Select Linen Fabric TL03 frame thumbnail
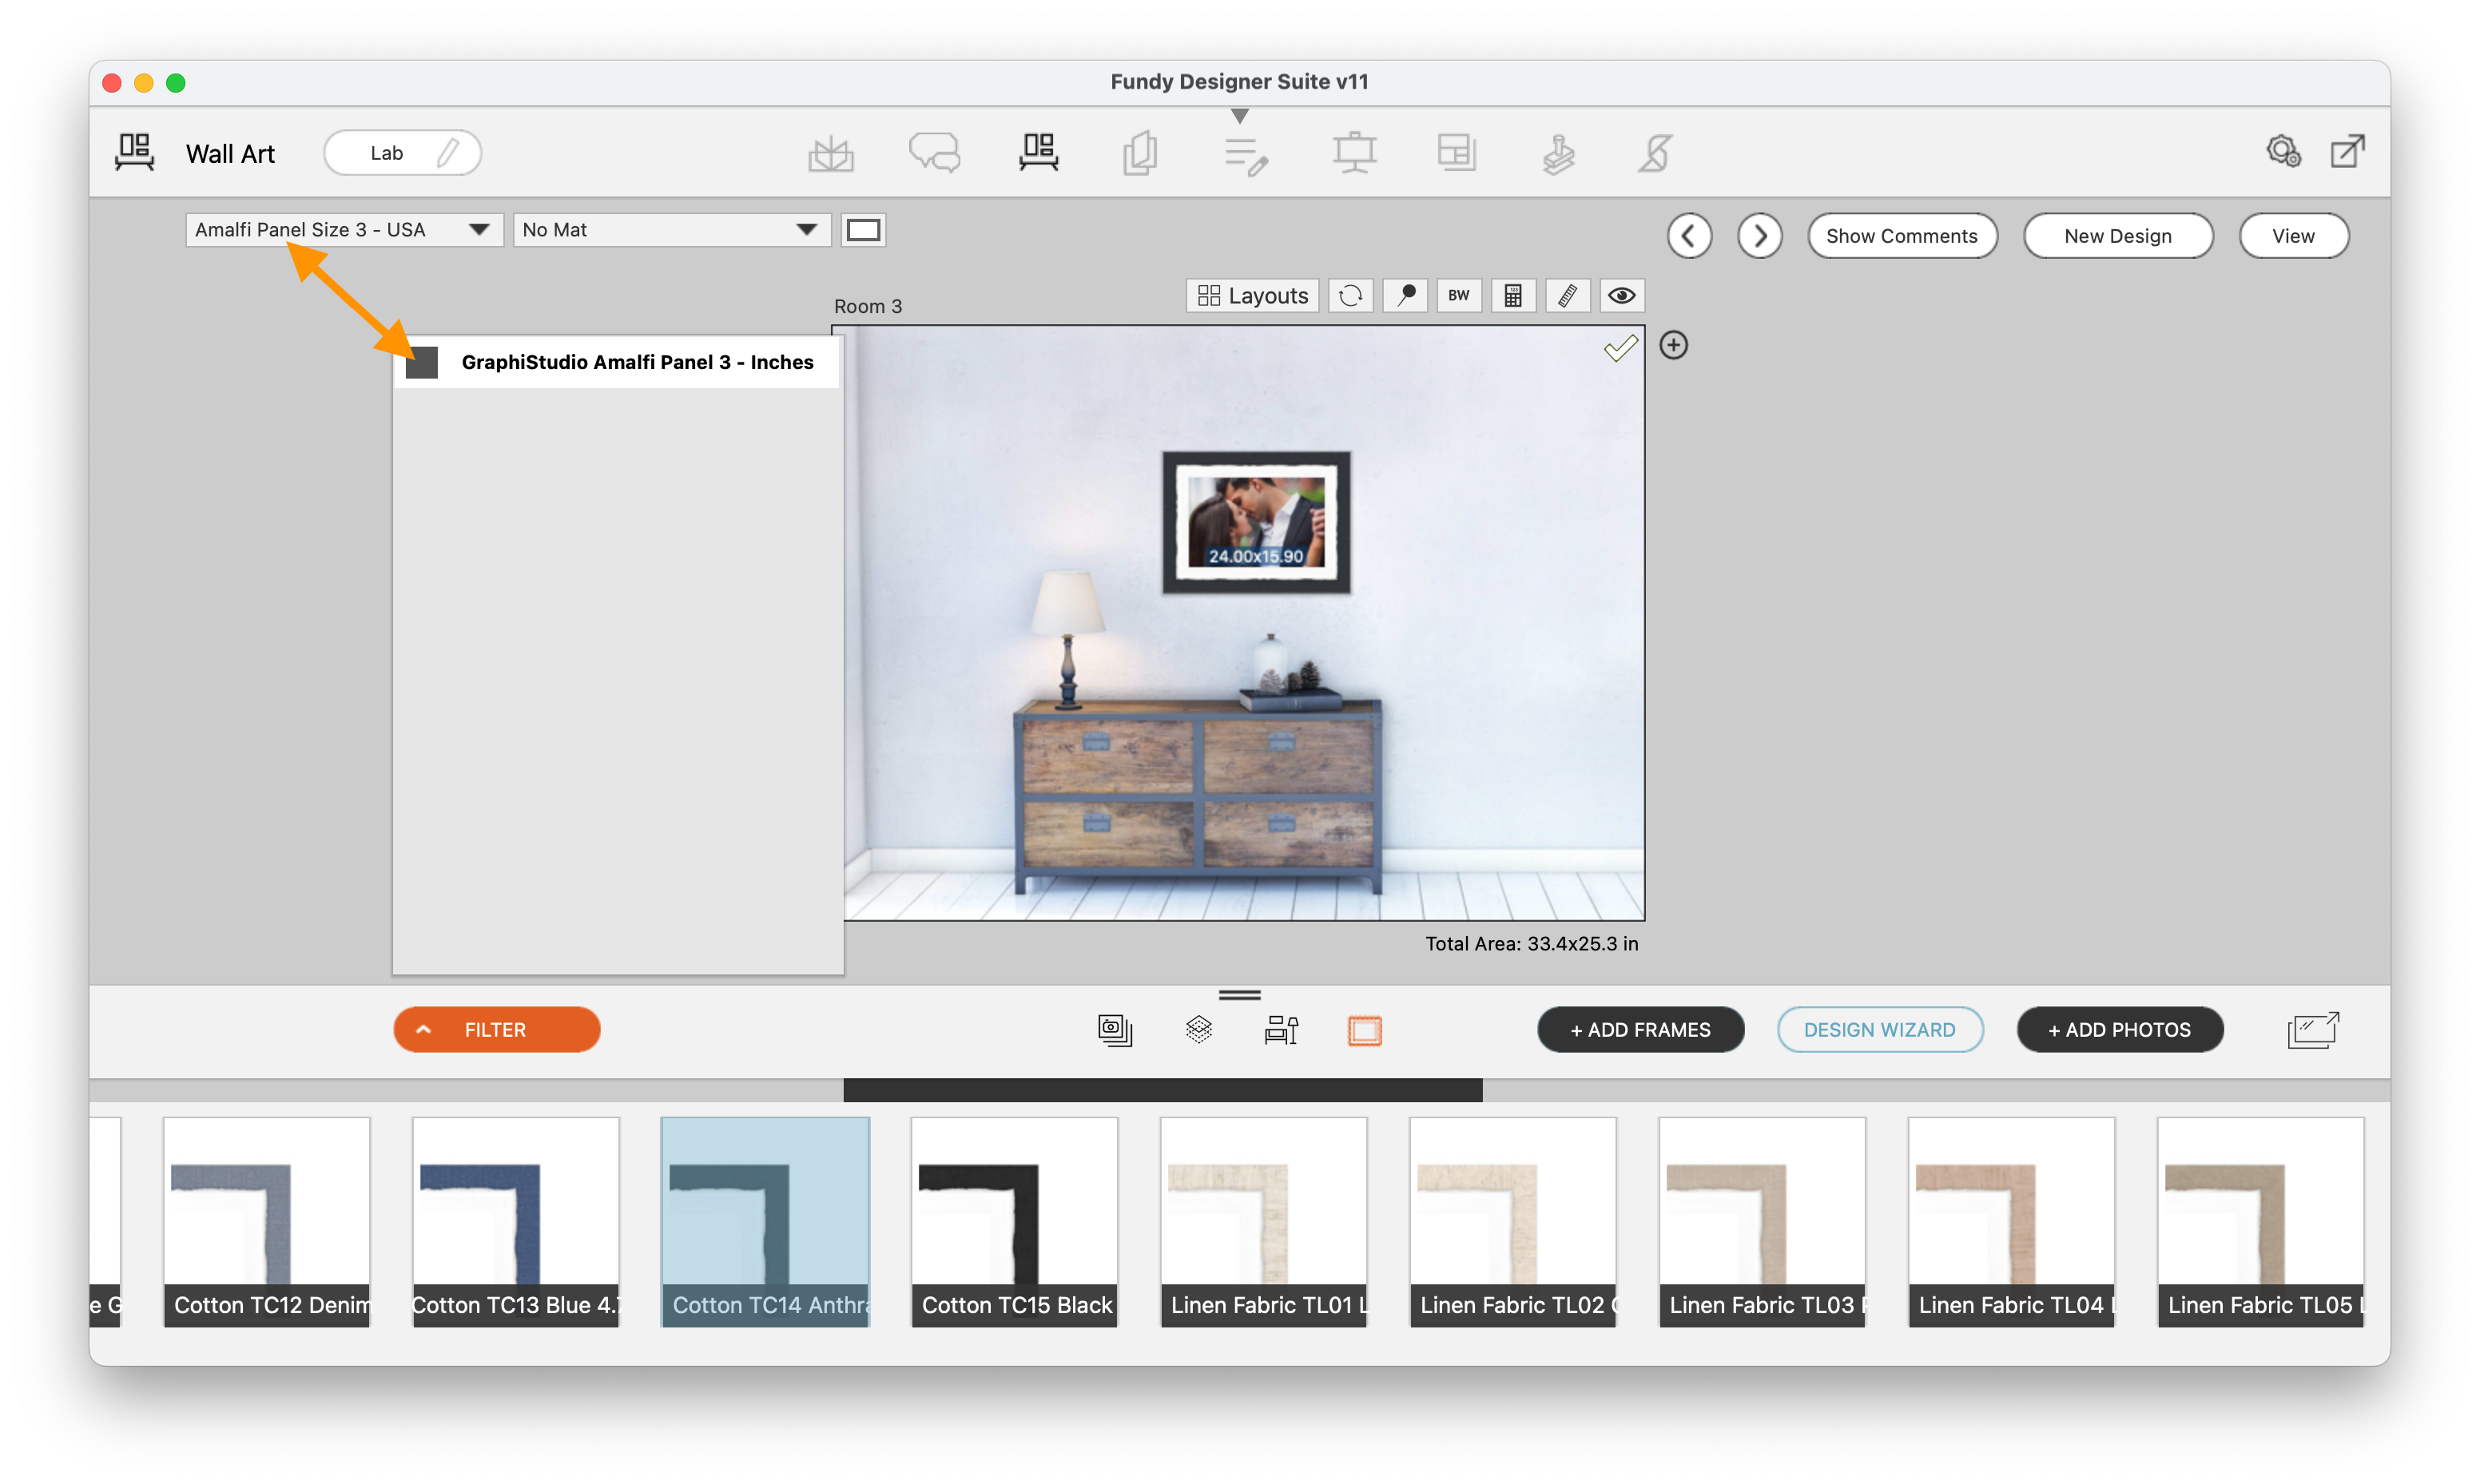The image size is (2480, 1484). [x=1762, y=1222]
